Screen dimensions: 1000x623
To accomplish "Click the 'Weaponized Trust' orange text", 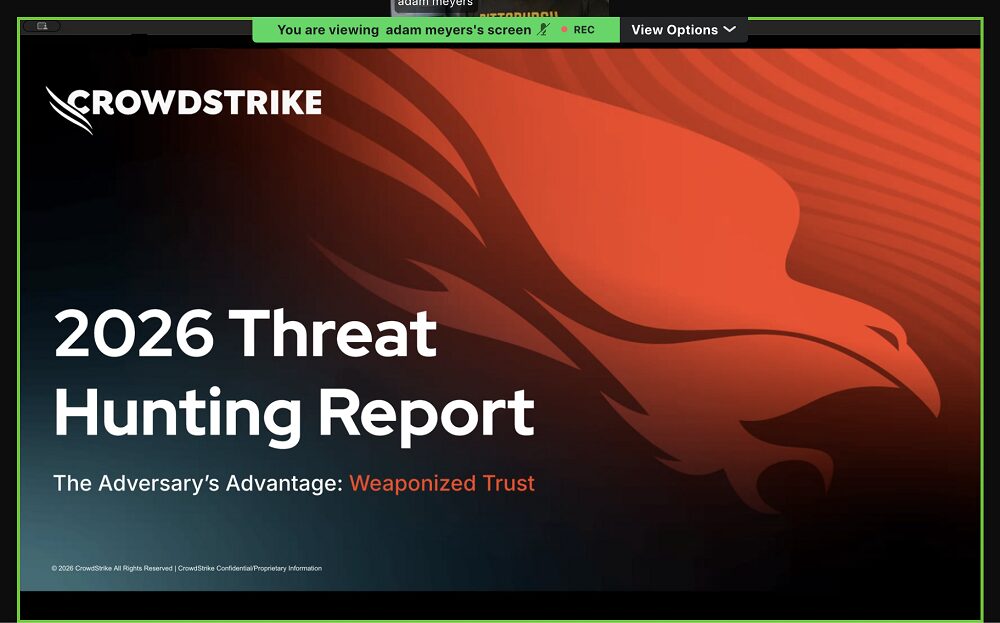I will coord(442,483).
